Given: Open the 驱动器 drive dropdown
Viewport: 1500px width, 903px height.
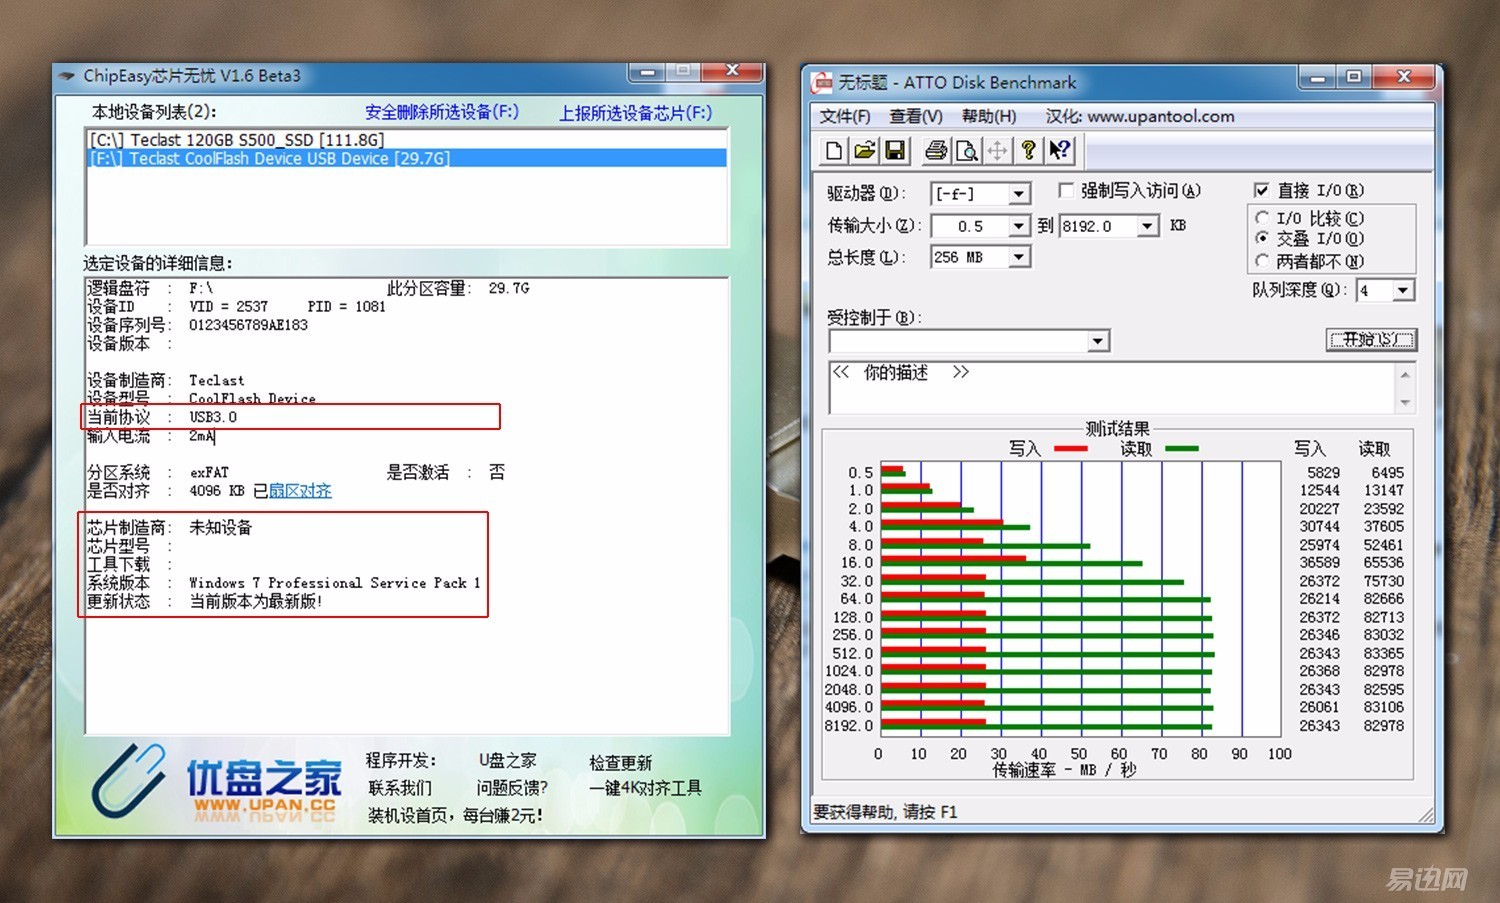Looking at the screenshot, I should (1019, 193).
